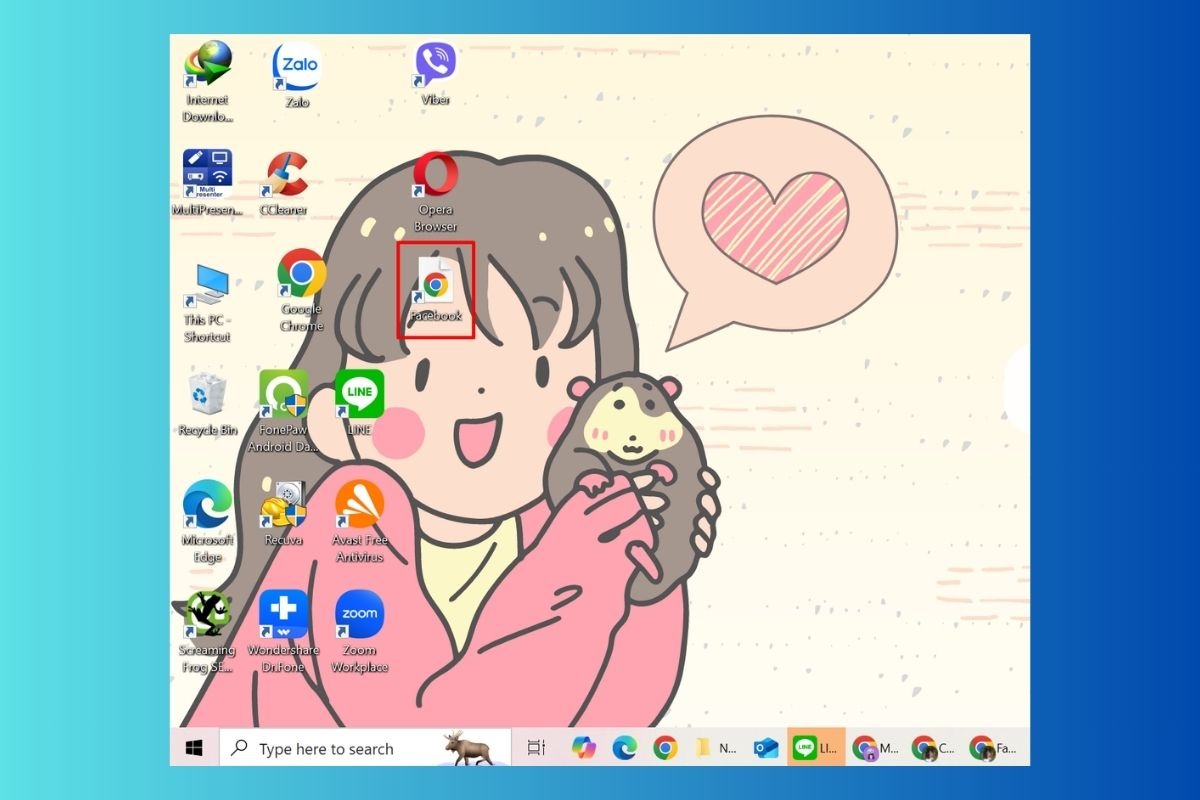Open Copilot from the taskbar

coord(583,747)
